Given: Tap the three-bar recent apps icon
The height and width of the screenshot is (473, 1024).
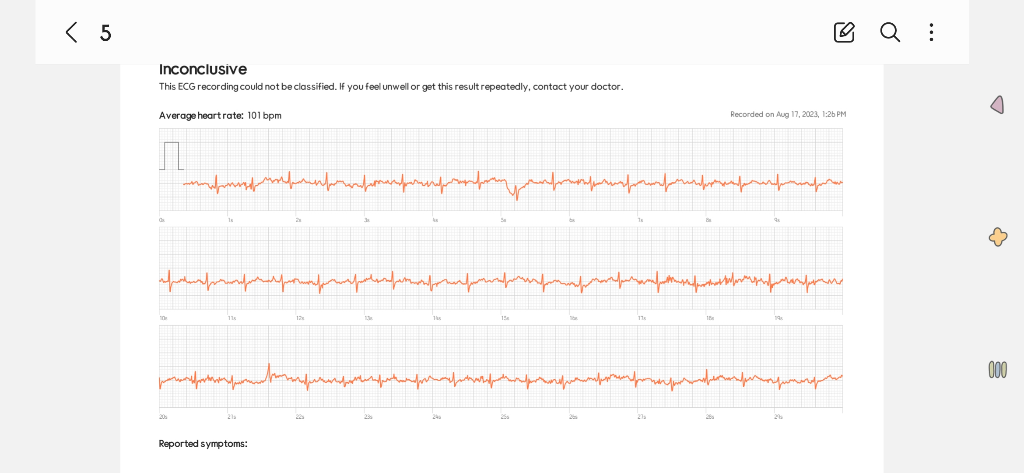Looking at the screenshot, I should [x=997, y=369].
